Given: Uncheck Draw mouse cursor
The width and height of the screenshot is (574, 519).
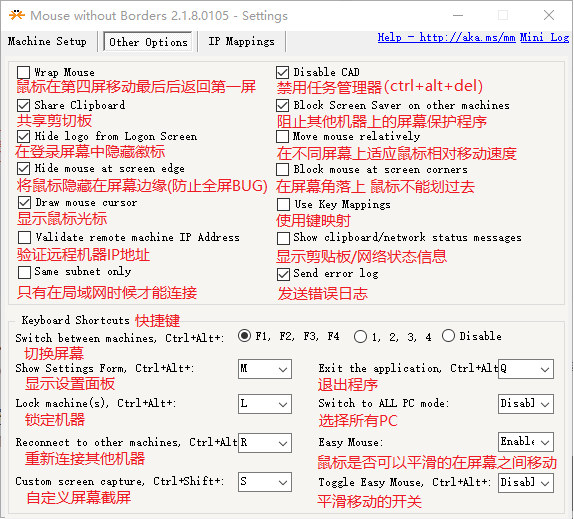Looking at the screenshot, I should 24,202.
